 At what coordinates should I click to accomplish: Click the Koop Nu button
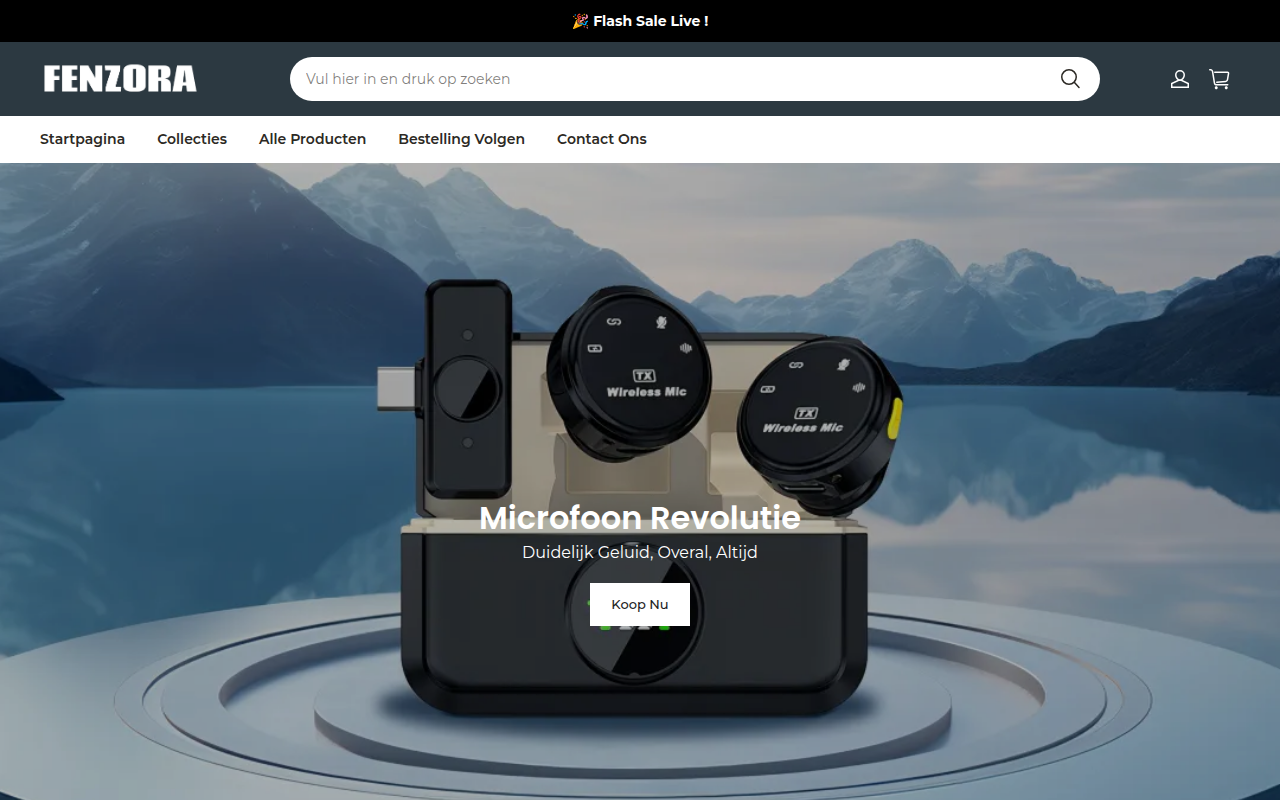(640, 604)
